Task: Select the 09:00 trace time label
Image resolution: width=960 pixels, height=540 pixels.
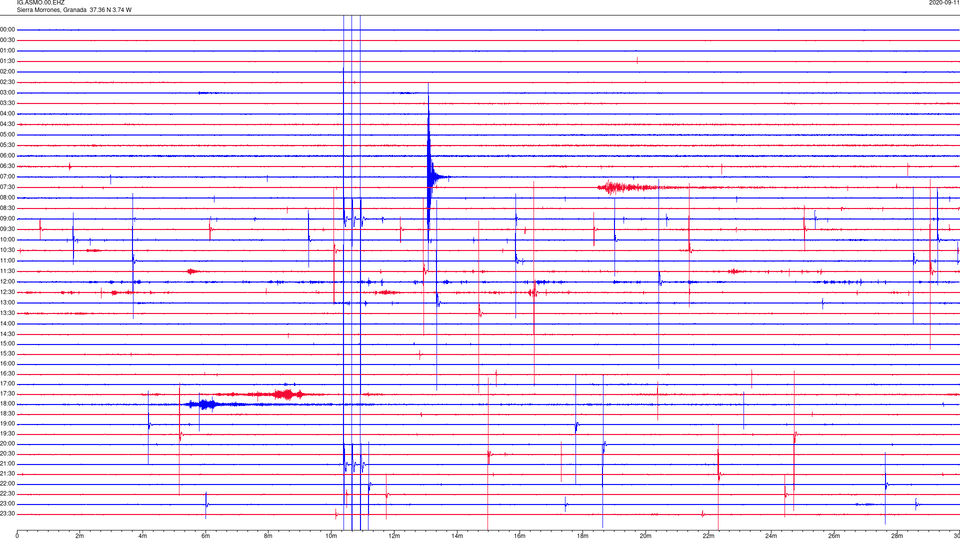Action: pyautogui.click(x=7, y=219)
